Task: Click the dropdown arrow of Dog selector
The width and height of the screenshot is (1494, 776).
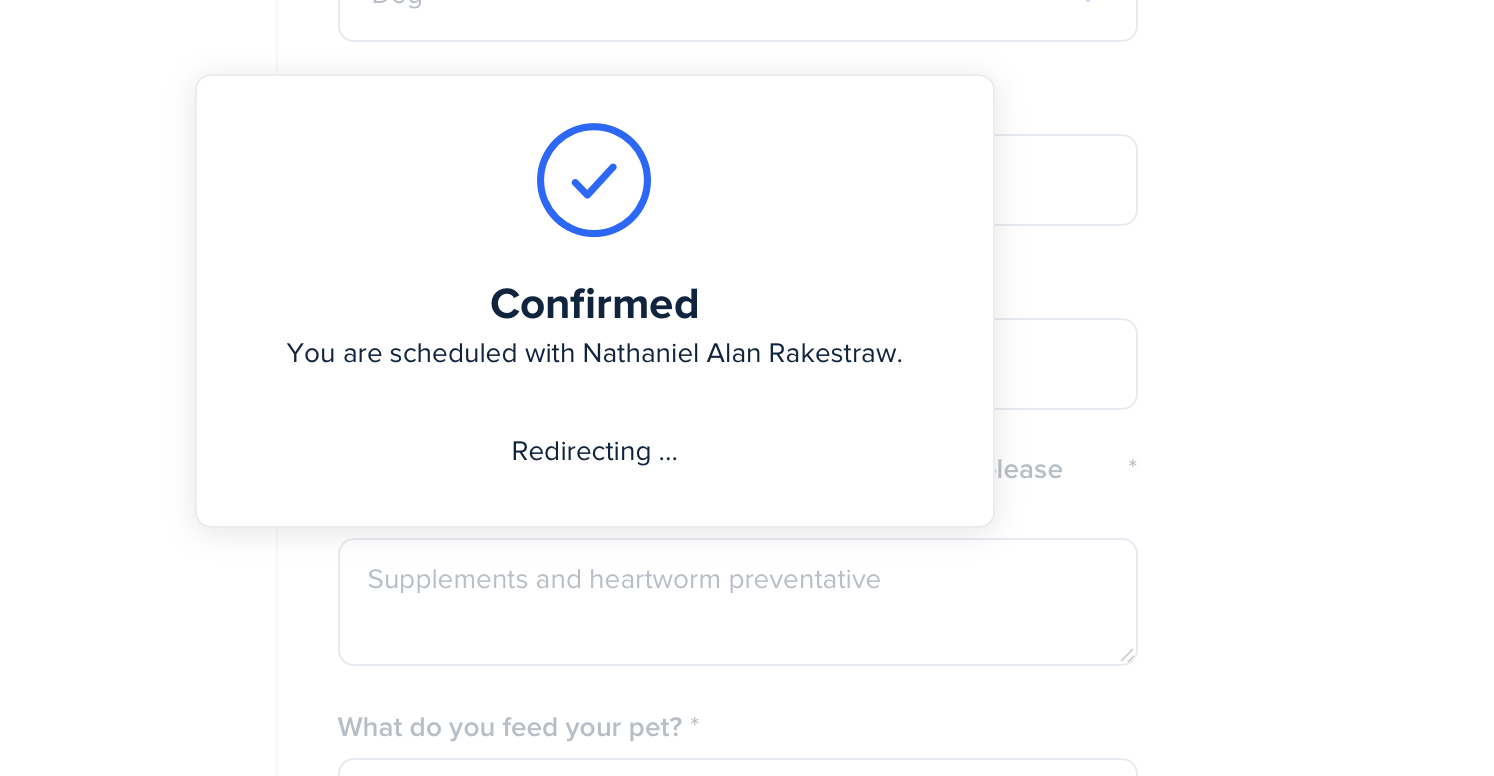Action: pyautogui.click(x=1090, y=3)
